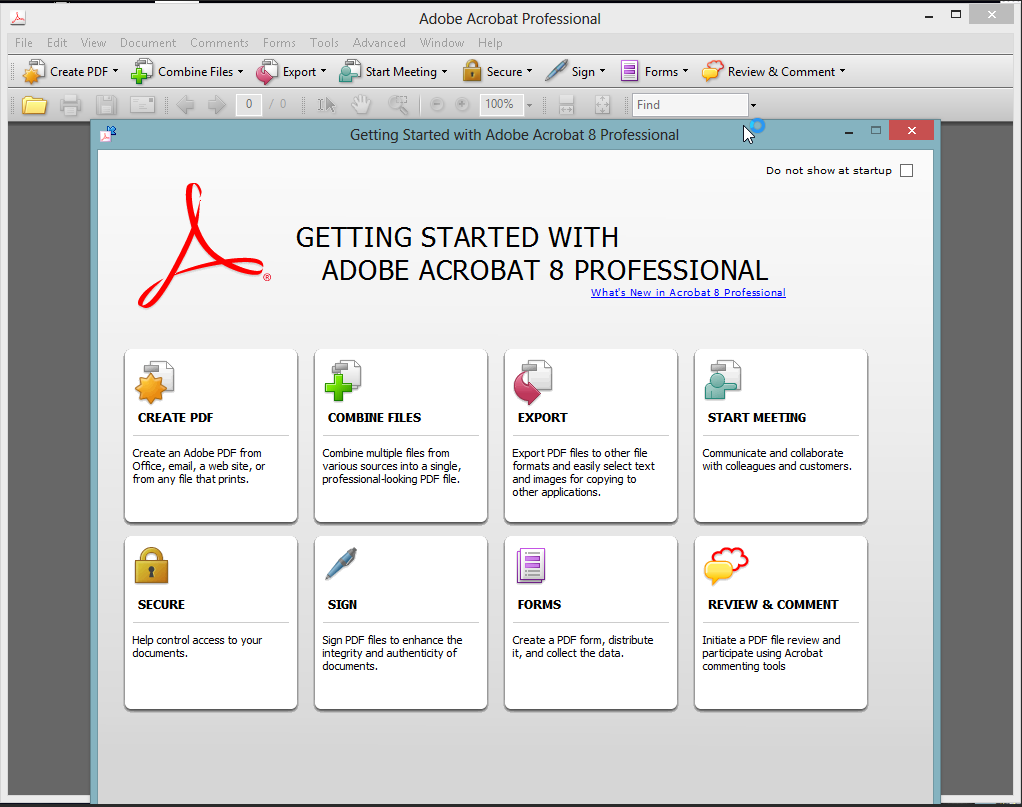This screenshot has width=1022, height=807.
Task: Open the Document menu
Action: tap(148, 43)
